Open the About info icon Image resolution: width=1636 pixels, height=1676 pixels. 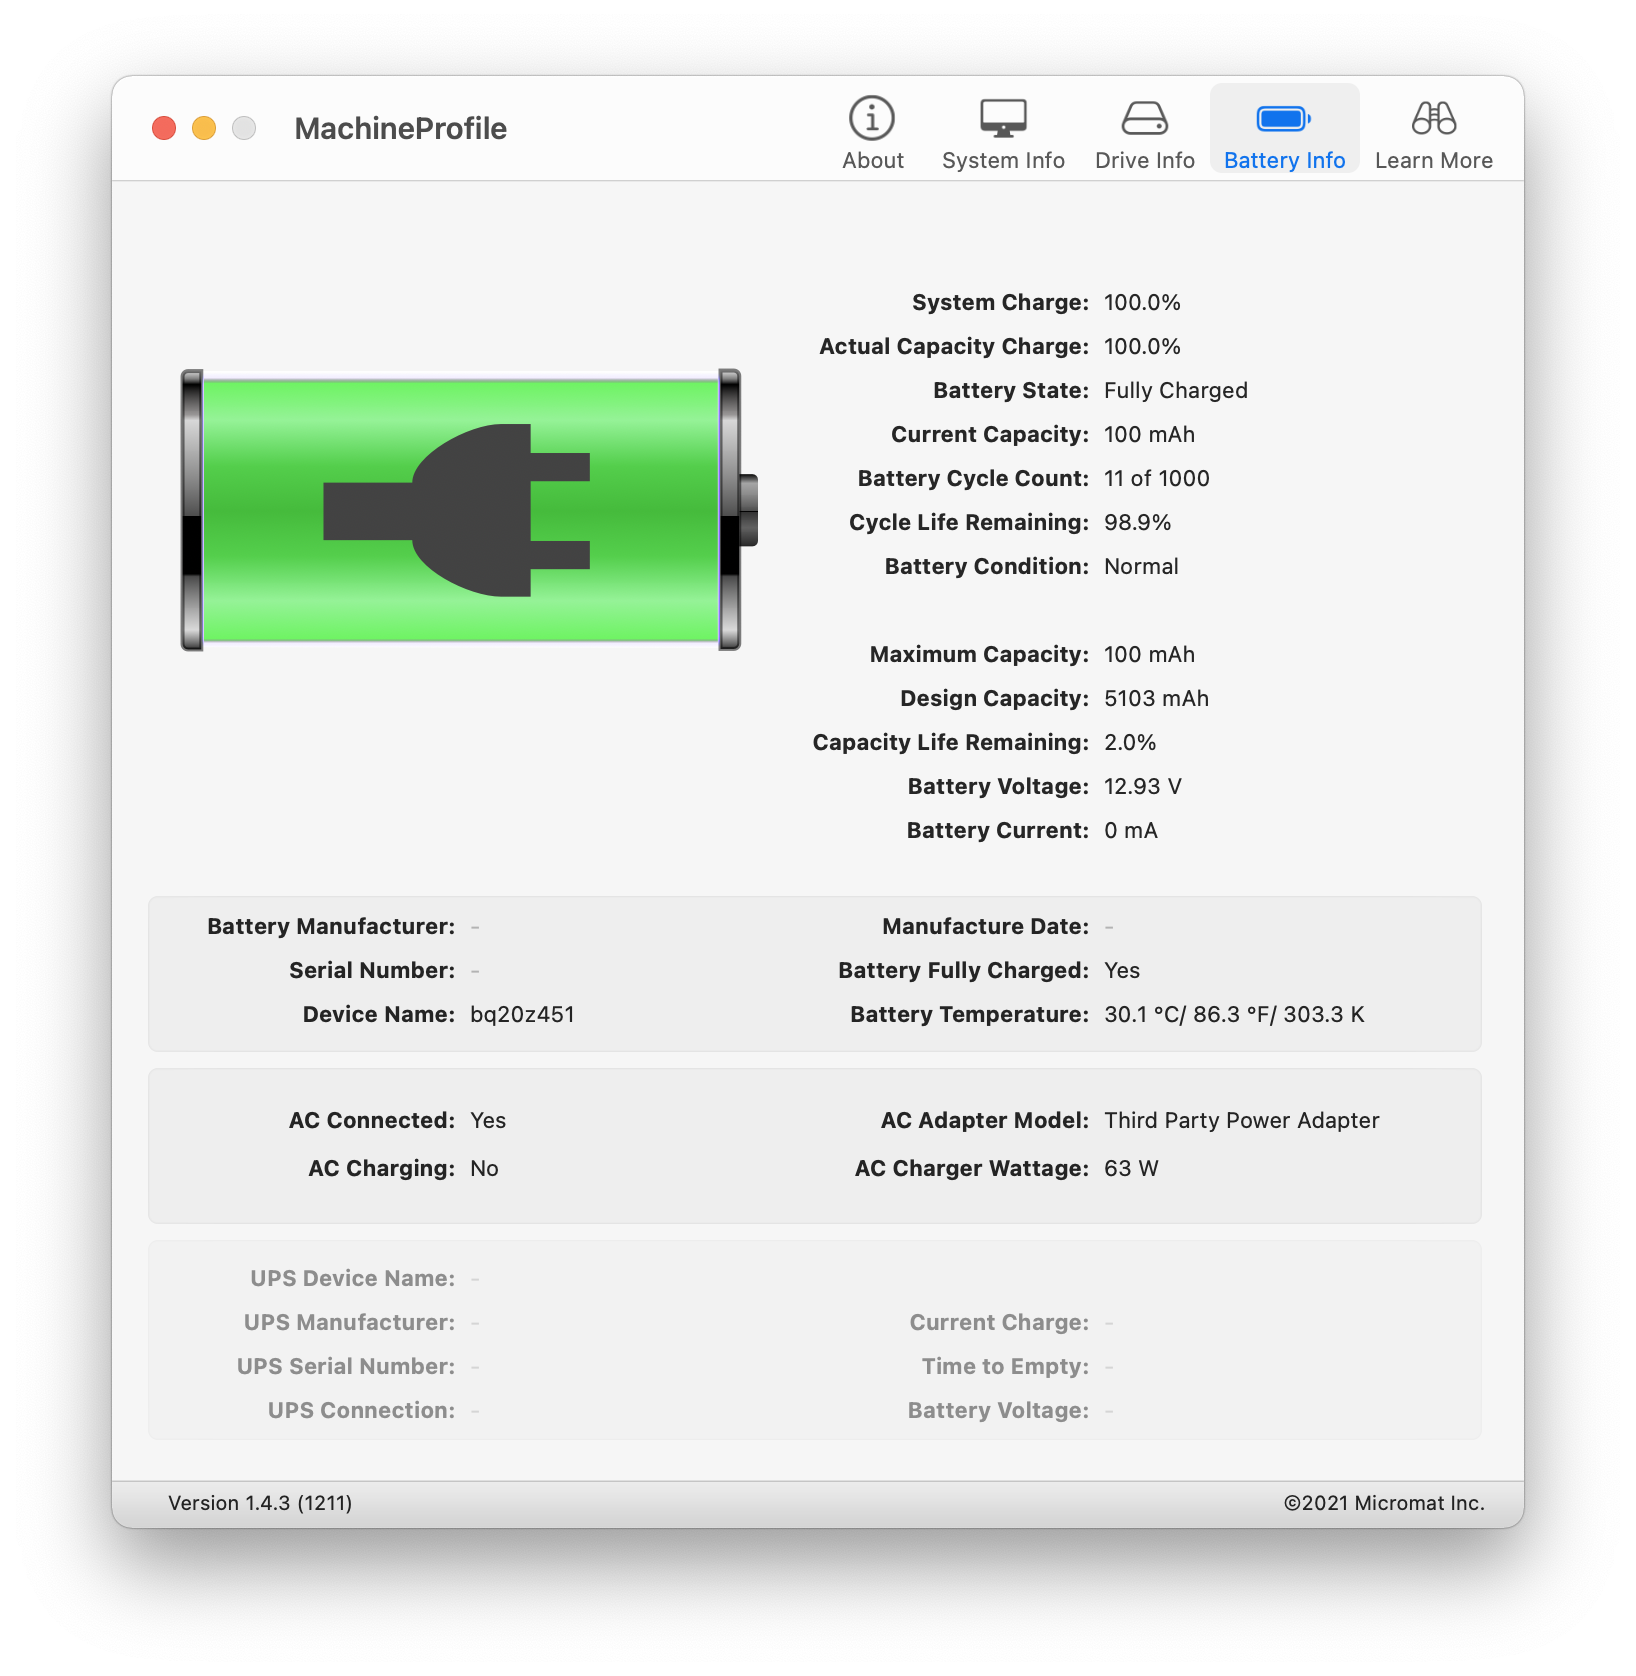point(872,119)
